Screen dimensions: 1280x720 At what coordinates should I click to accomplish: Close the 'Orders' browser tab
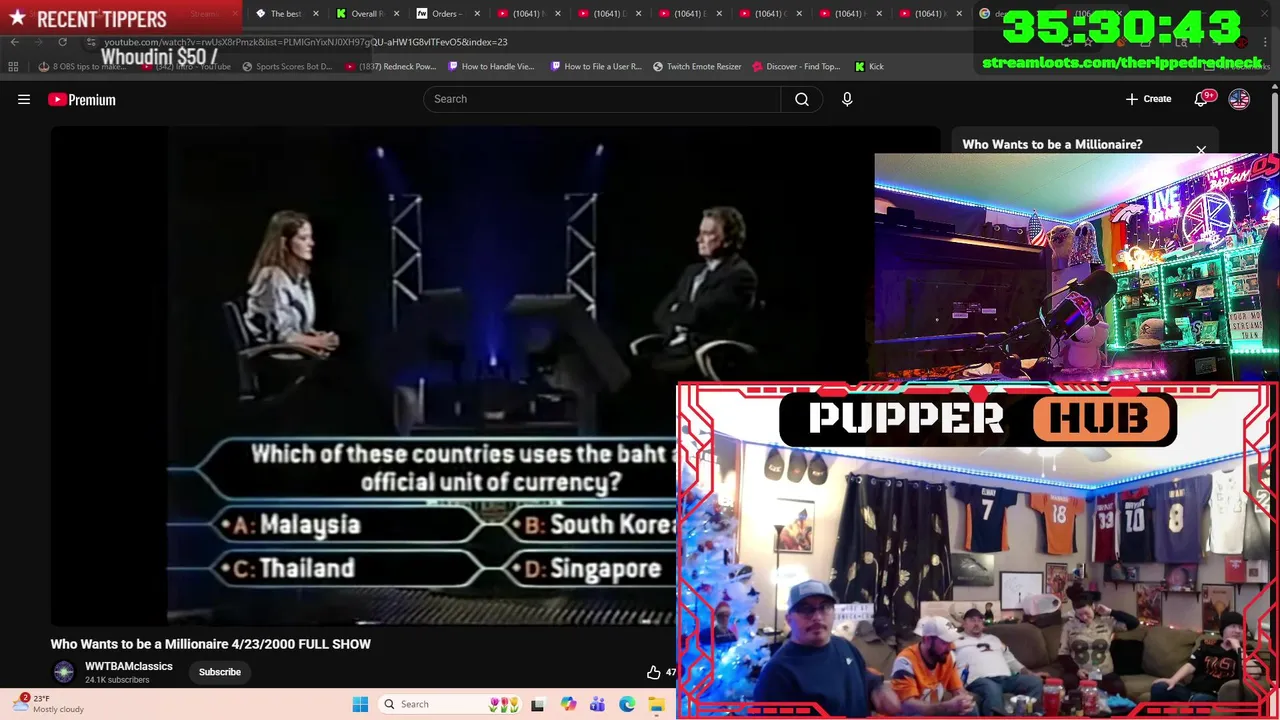pyautogui.click(x=476, y=14)
